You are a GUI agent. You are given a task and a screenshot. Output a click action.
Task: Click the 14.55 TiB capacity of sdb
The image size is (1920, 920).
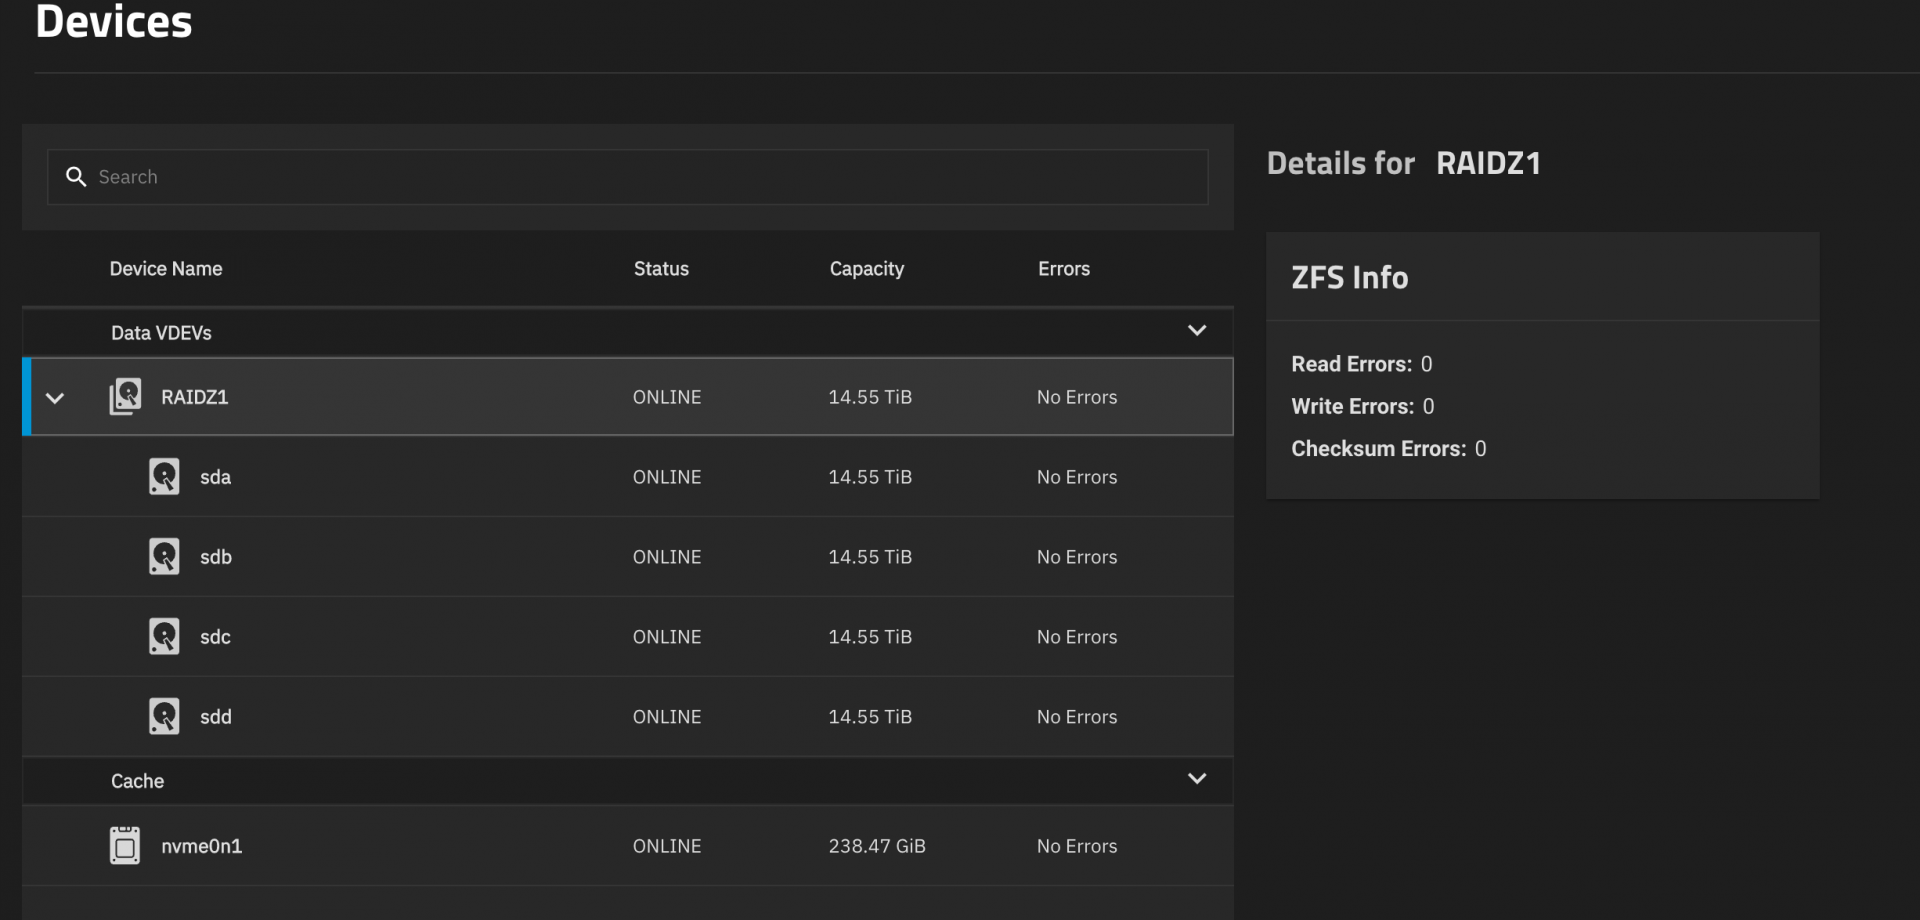point(870,558)
